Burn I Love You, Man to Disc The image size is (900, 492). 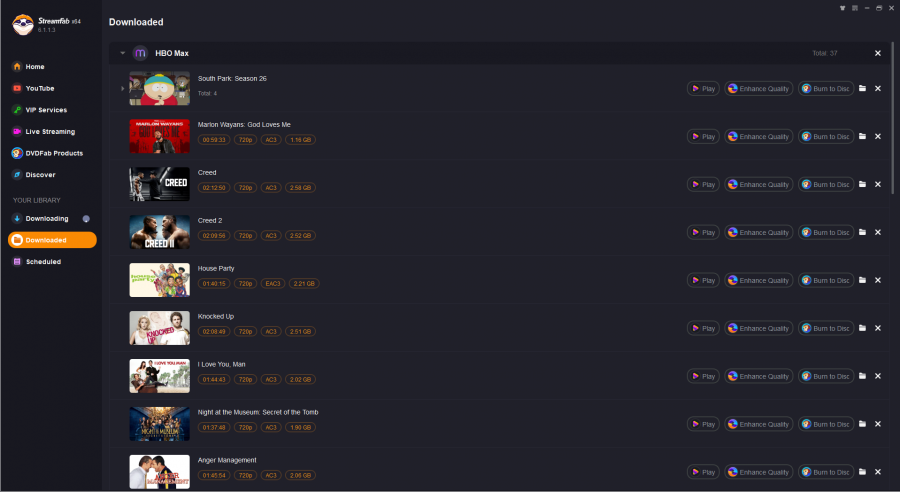pyautogui.click(x=826, y=376)
